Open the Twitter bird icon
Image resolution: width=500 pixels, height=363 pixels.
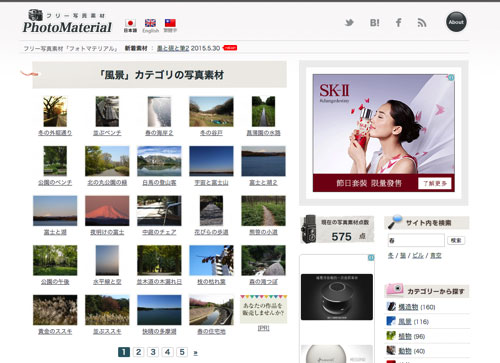[x=349, y=23]
